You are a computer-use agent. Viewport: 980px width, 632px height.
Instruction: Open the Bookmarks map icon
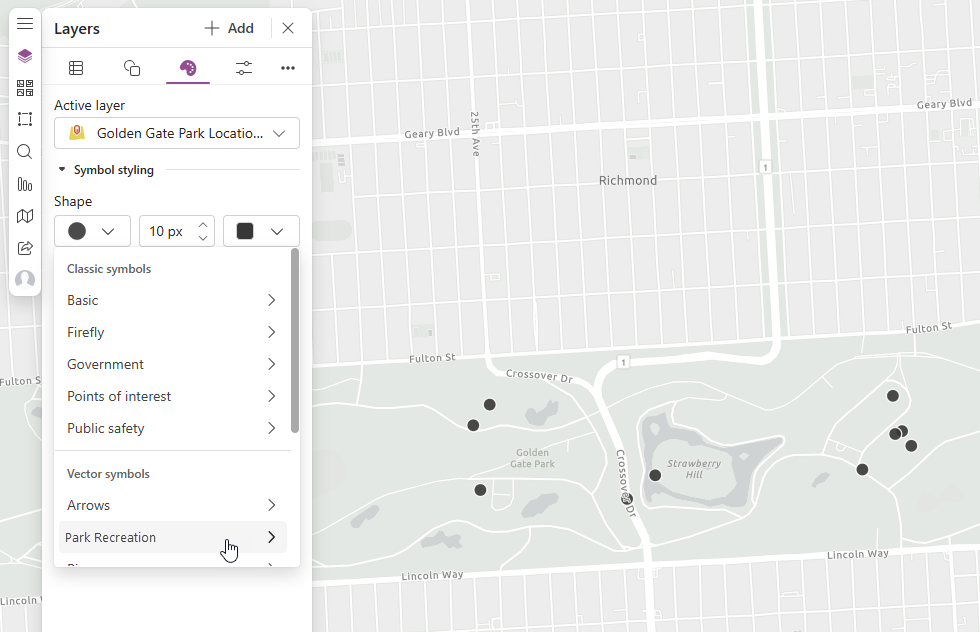coord(24,215)
